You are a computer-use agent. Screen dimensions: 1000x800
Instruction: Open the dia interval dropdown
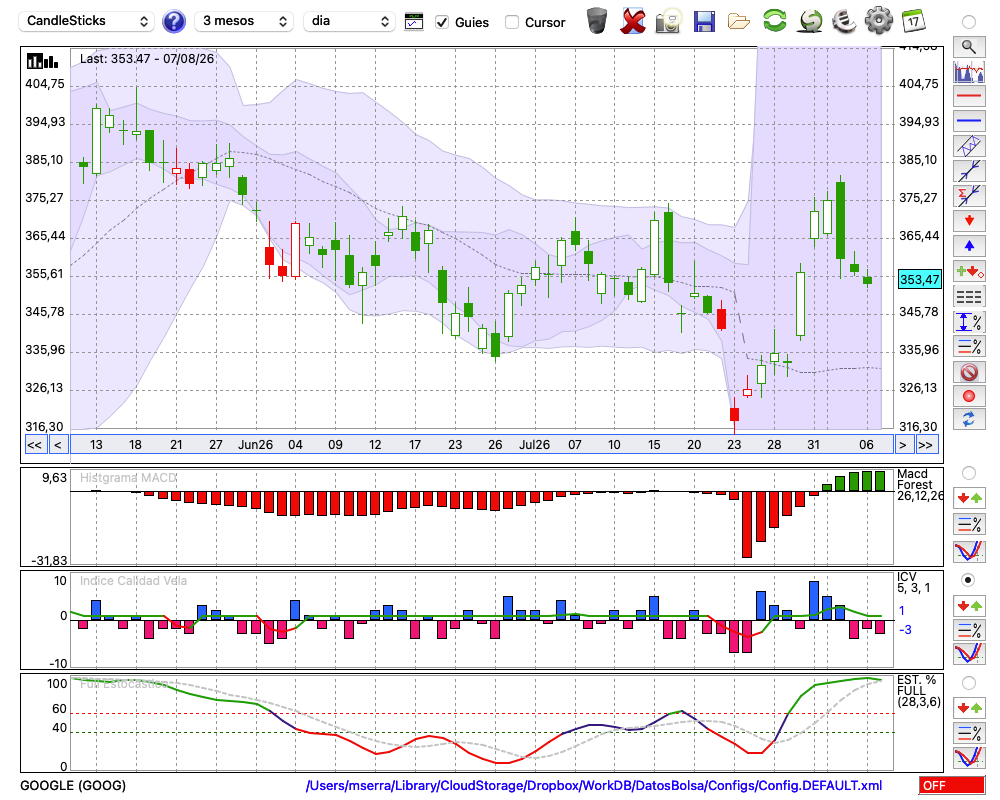tap(349, 21)
